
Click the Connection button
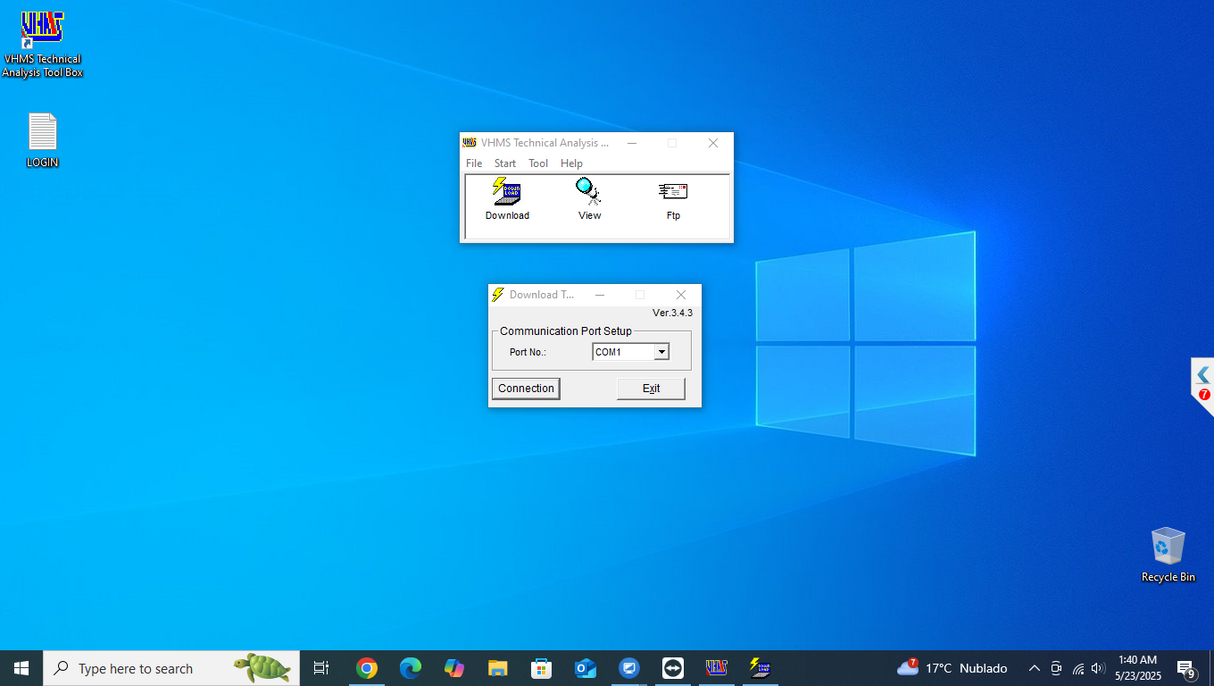(525, 388)
